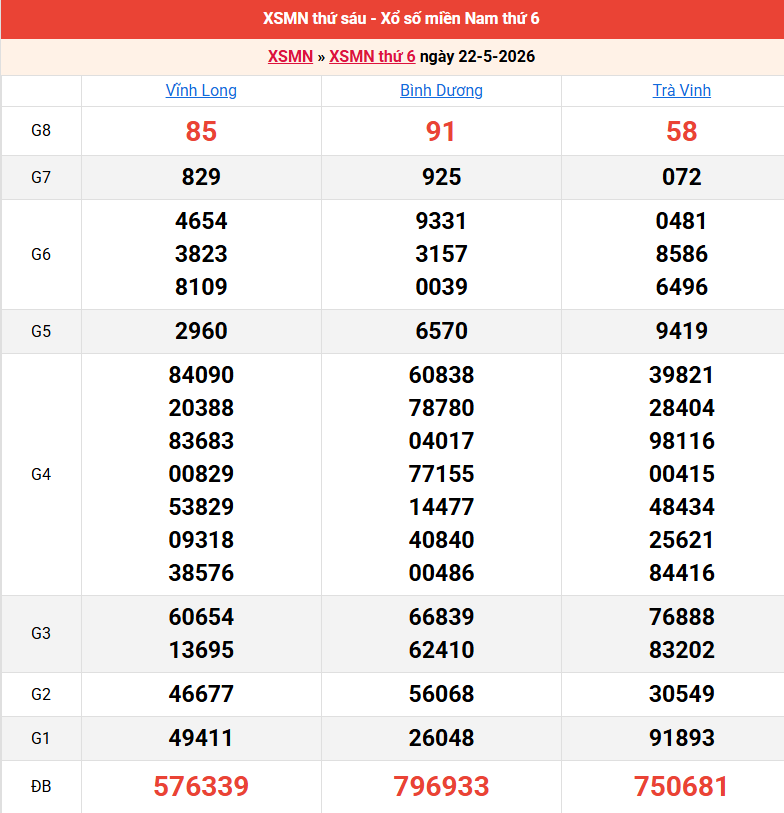The height and width of the screenshot is (813, 784).
Task: Click G6 number 6496
Action: (681, 287)
